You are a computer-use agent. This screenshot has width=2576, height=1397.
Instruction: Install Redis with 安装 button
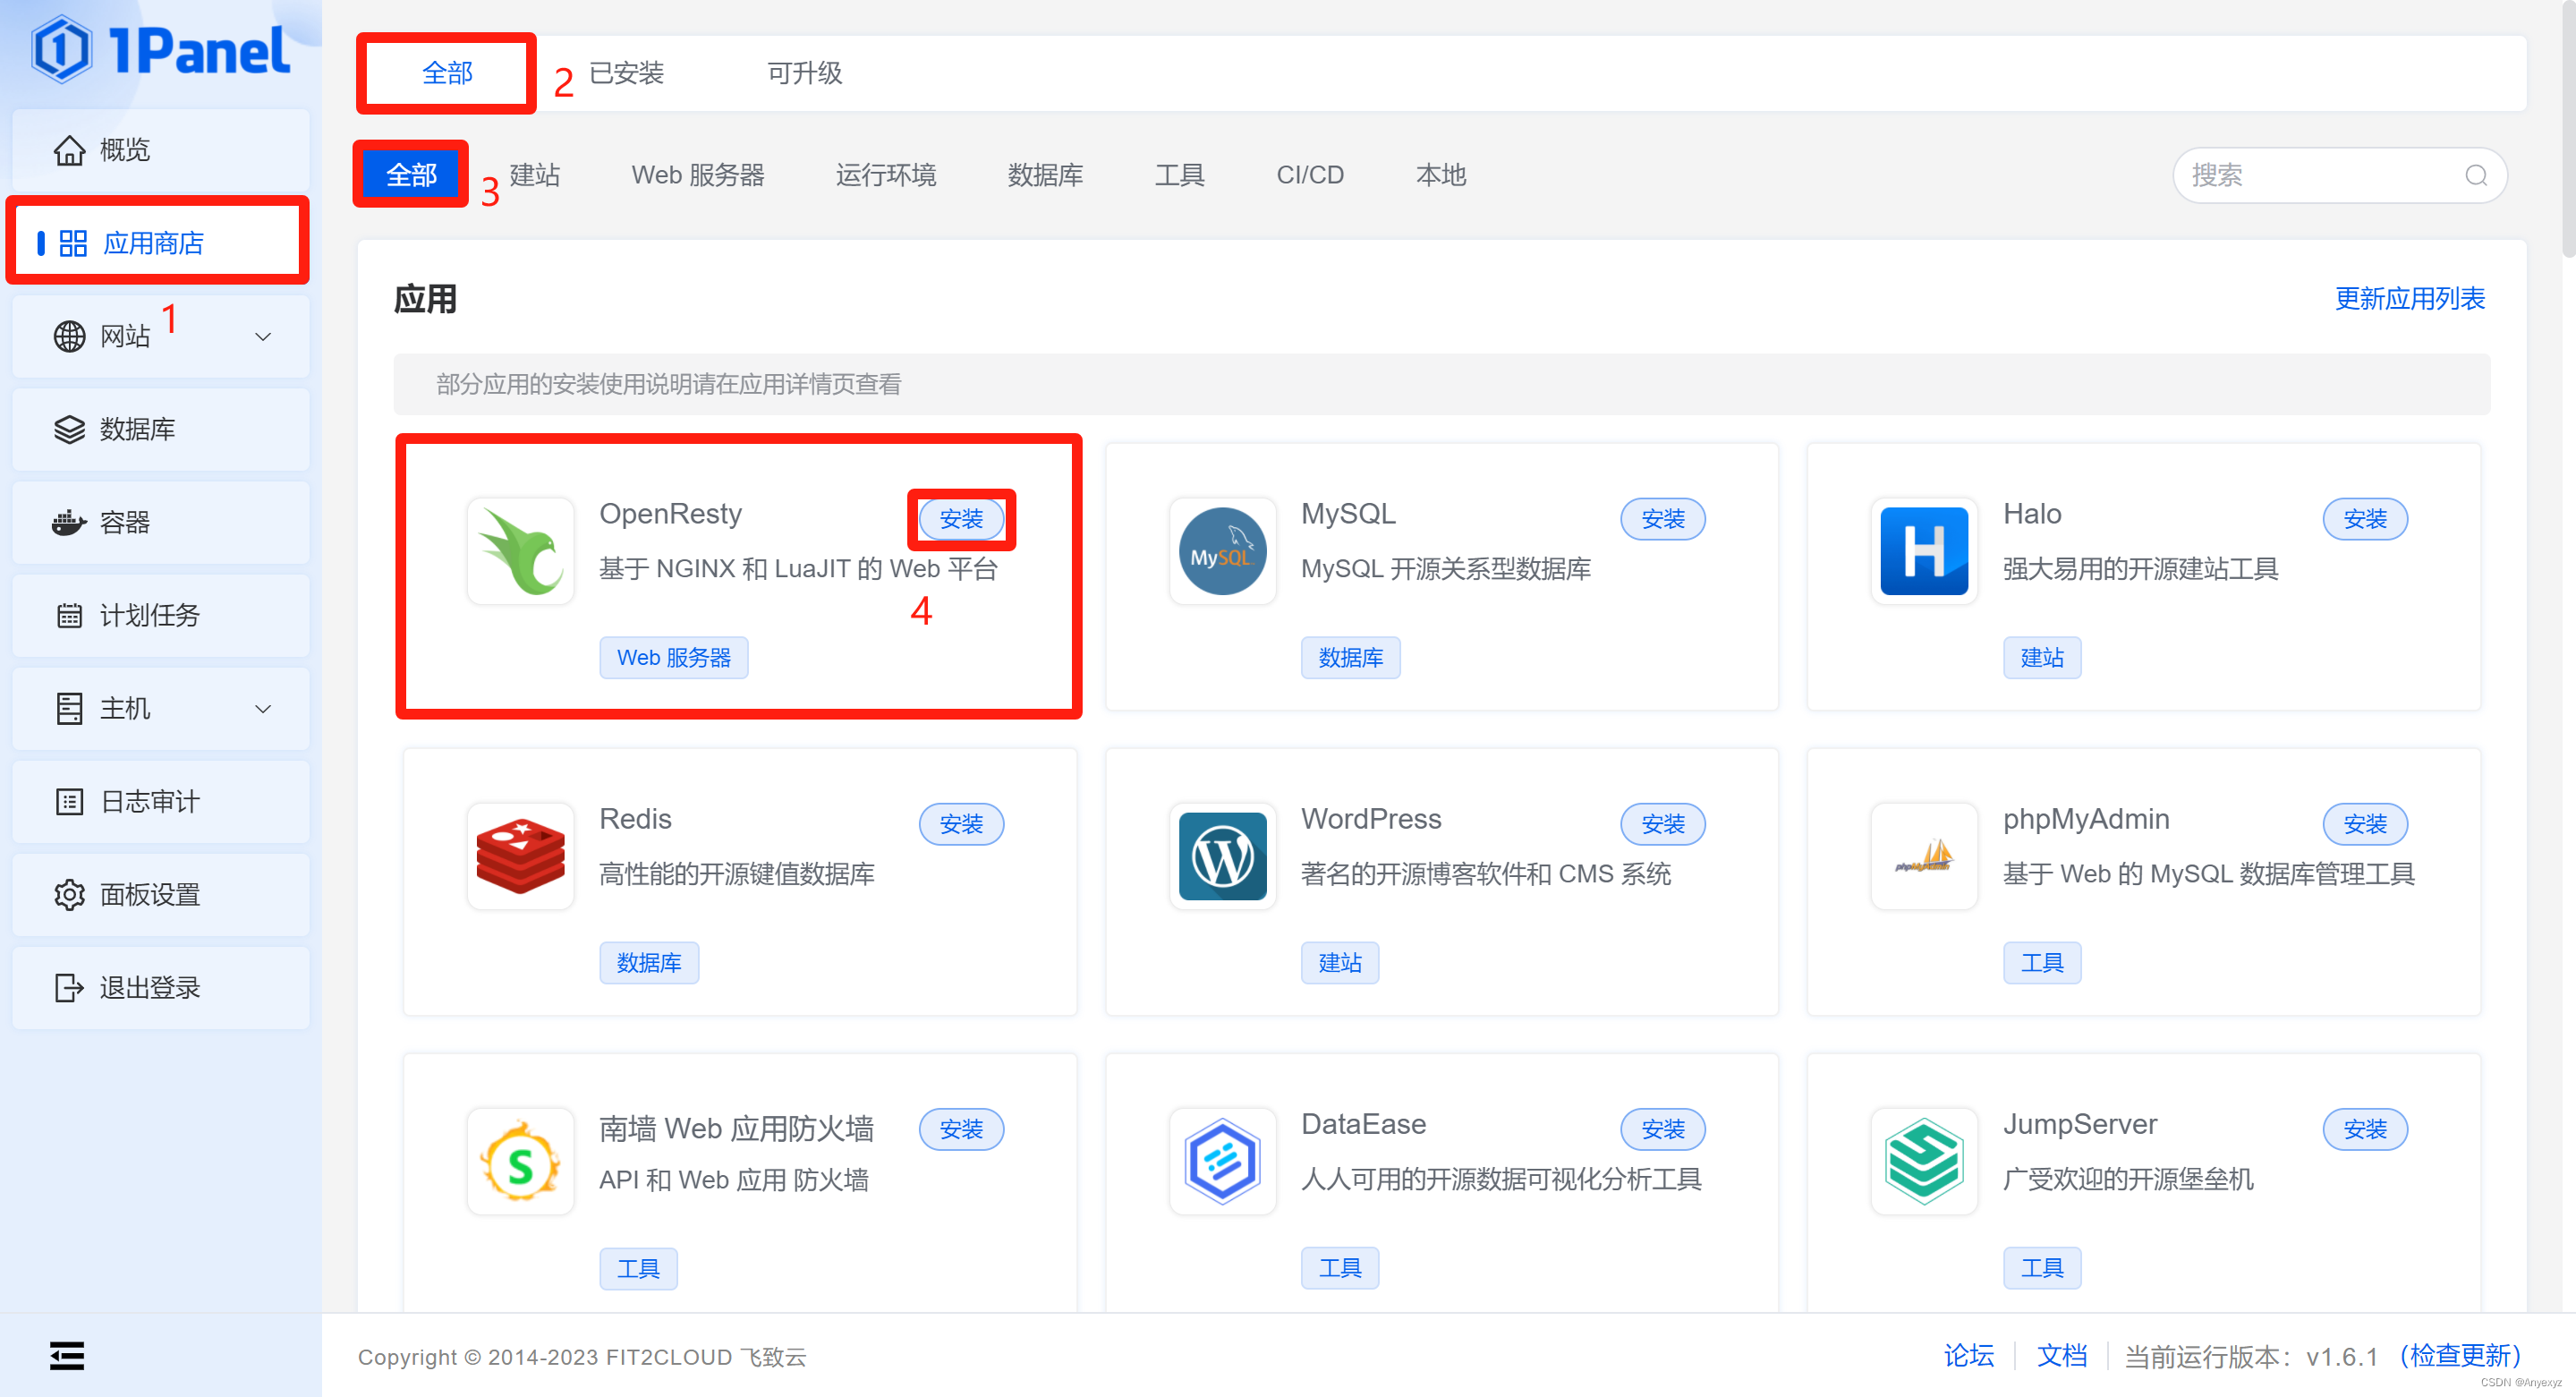pos(961,824)
